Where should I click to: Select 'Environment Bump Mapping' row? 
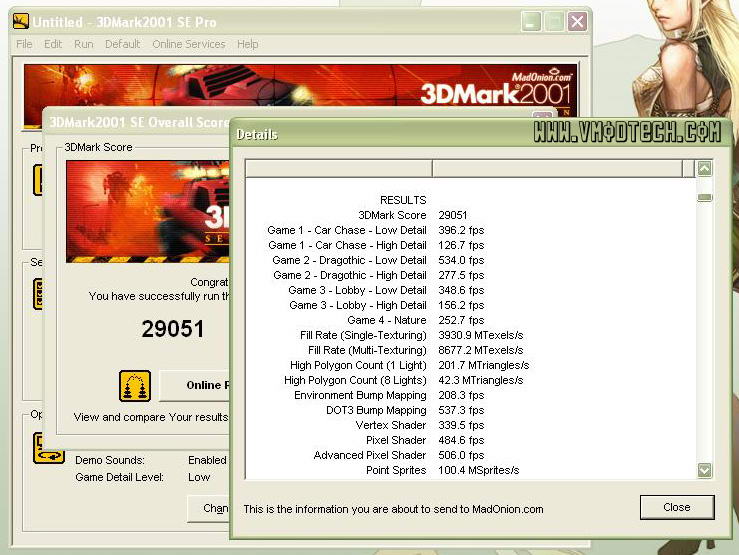[x=470, y=396]
